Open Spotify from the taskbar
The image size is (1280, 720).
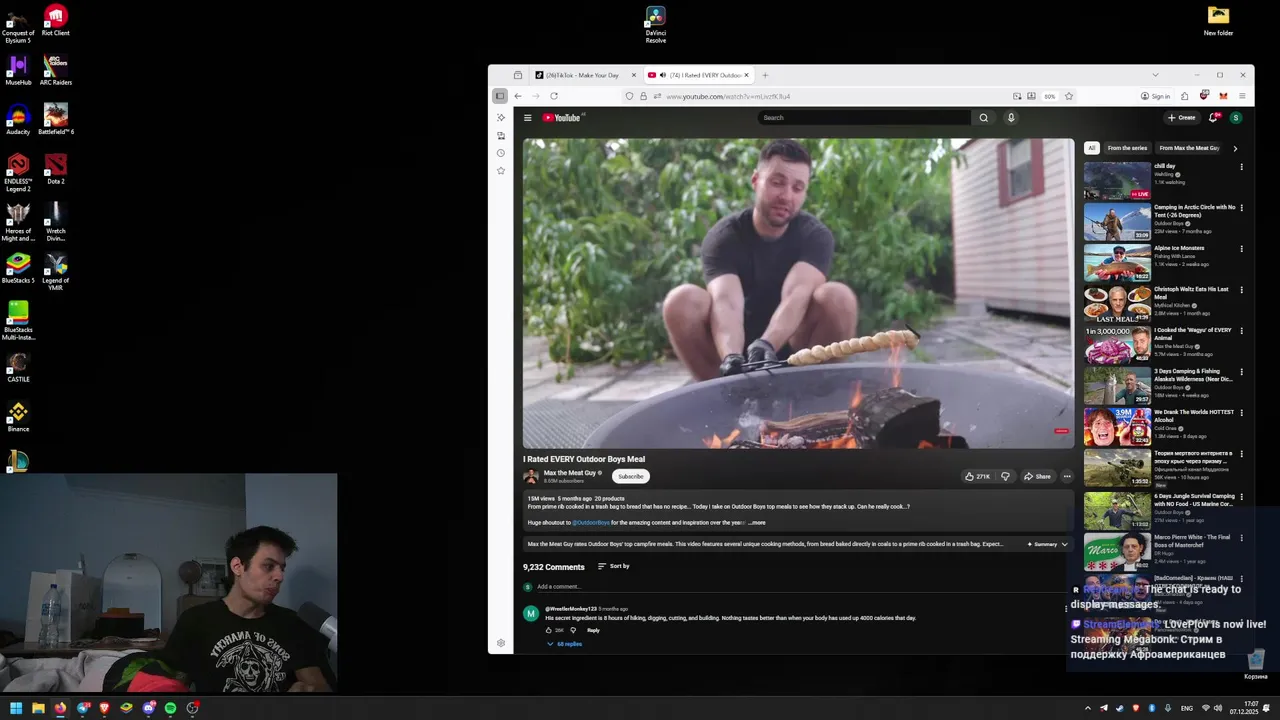point(170,708)
